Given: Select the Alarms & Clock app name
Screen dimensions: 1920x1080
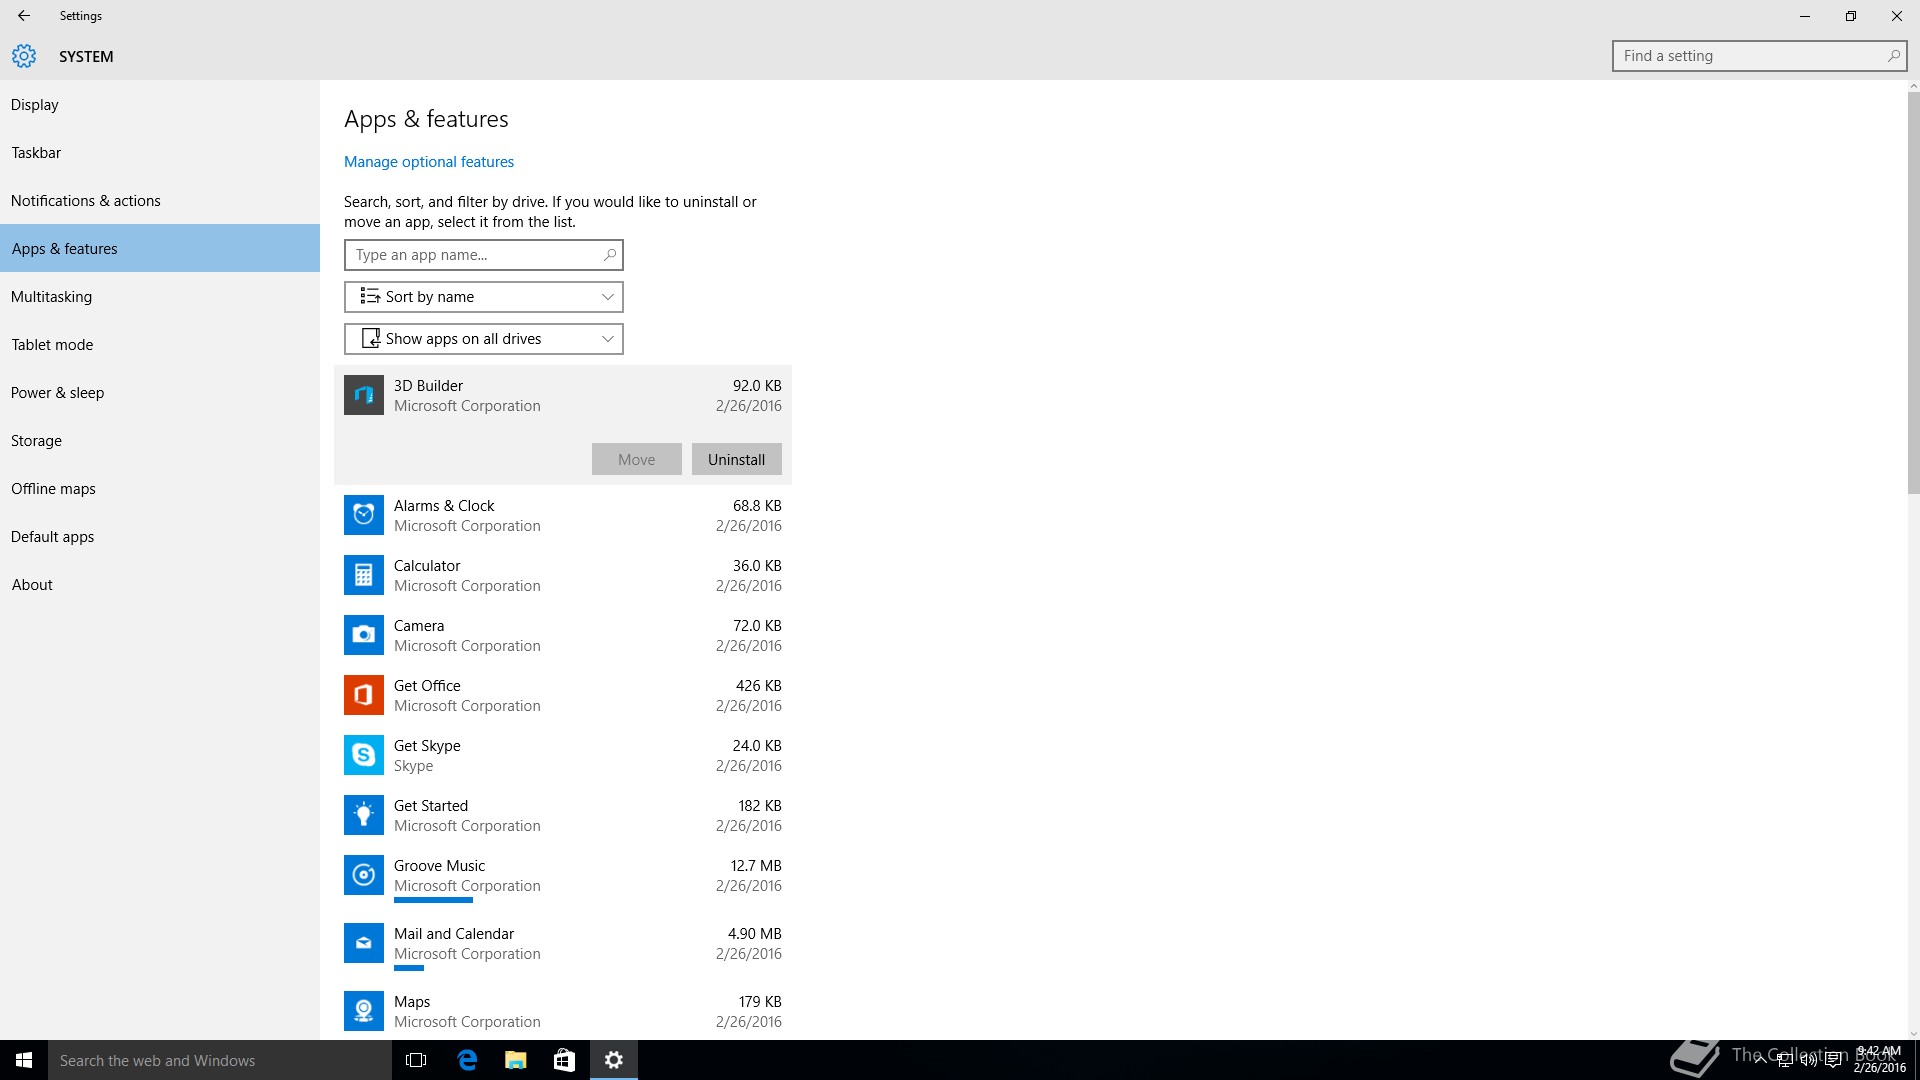Looking at the screenshot, I should point(444,506).
